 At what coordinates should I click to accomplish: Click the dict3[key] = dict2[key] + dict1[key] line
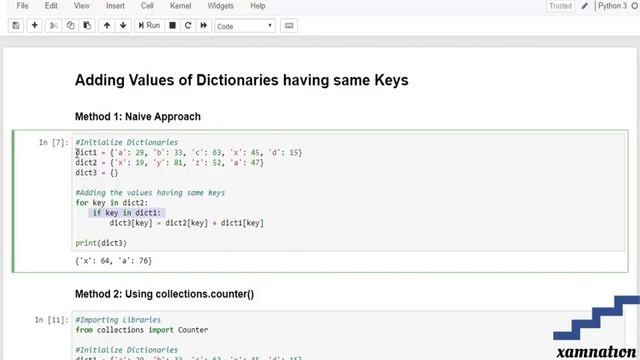pyautogui.click(x=187, y=223)
